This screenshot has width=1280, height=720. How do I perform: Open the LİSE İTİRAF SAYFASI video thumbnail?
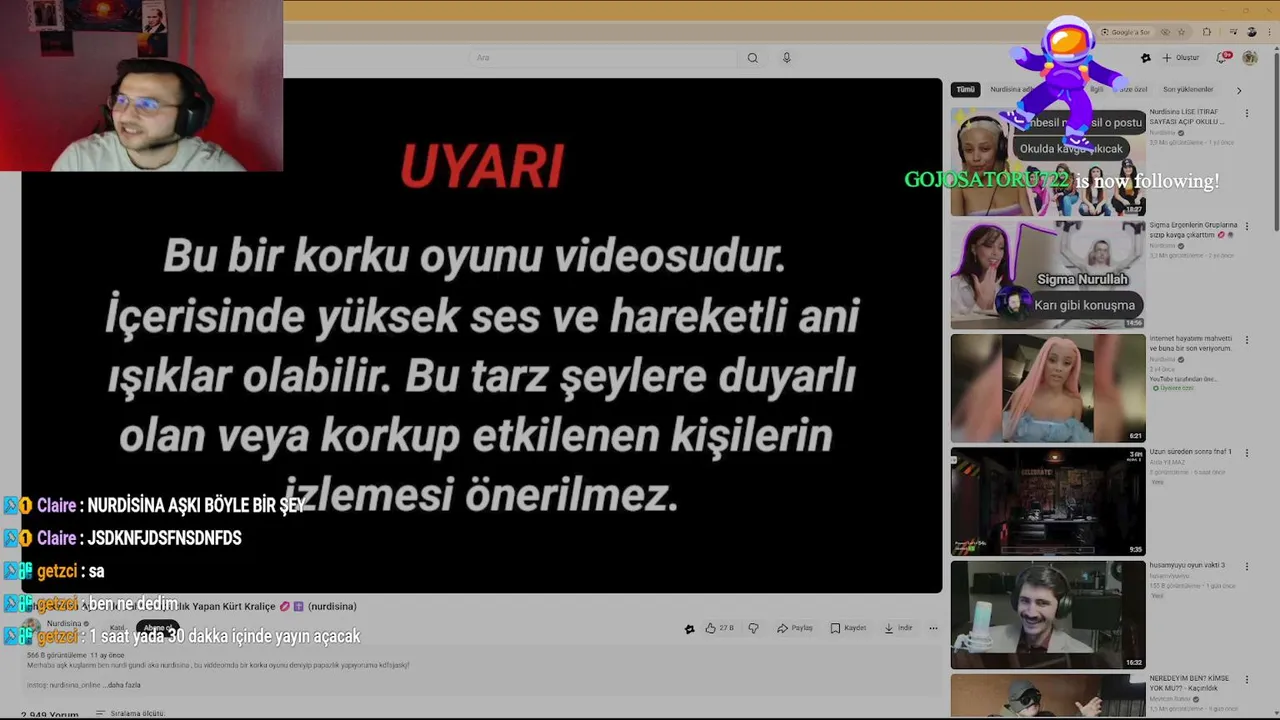(1048, 161)
